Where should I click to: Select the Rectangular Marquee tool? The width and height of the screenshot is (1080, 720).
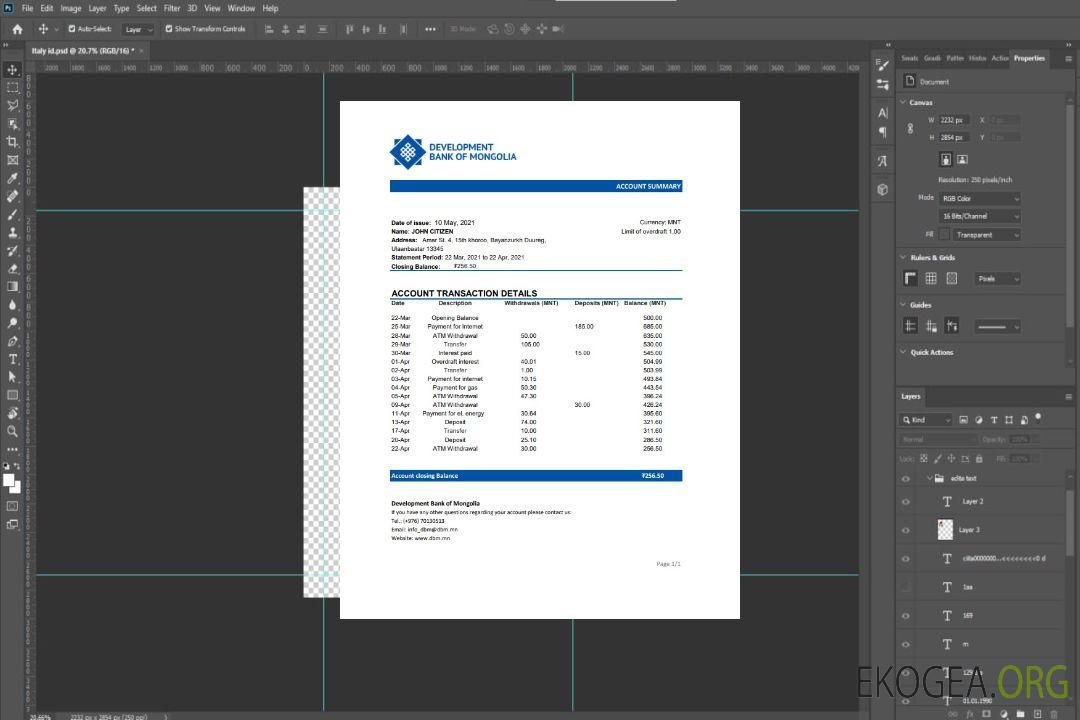pyautogui.click(x=12, y=88)
